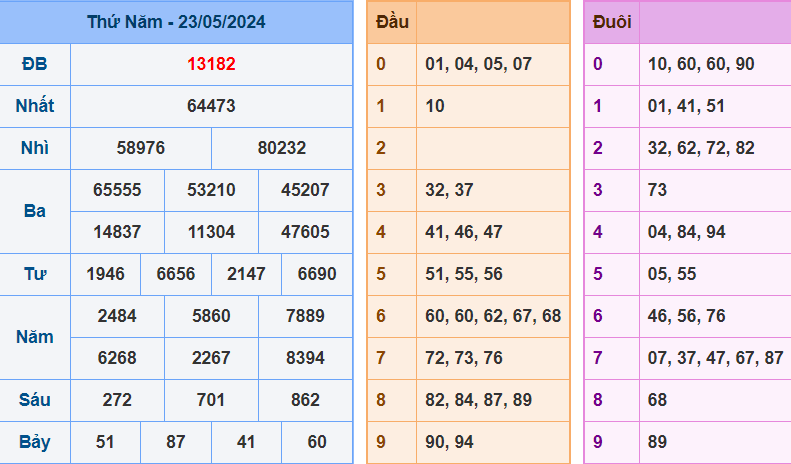Select the Nhì prize number 58976
The image size is (791, 464).
tap(141, 148)
